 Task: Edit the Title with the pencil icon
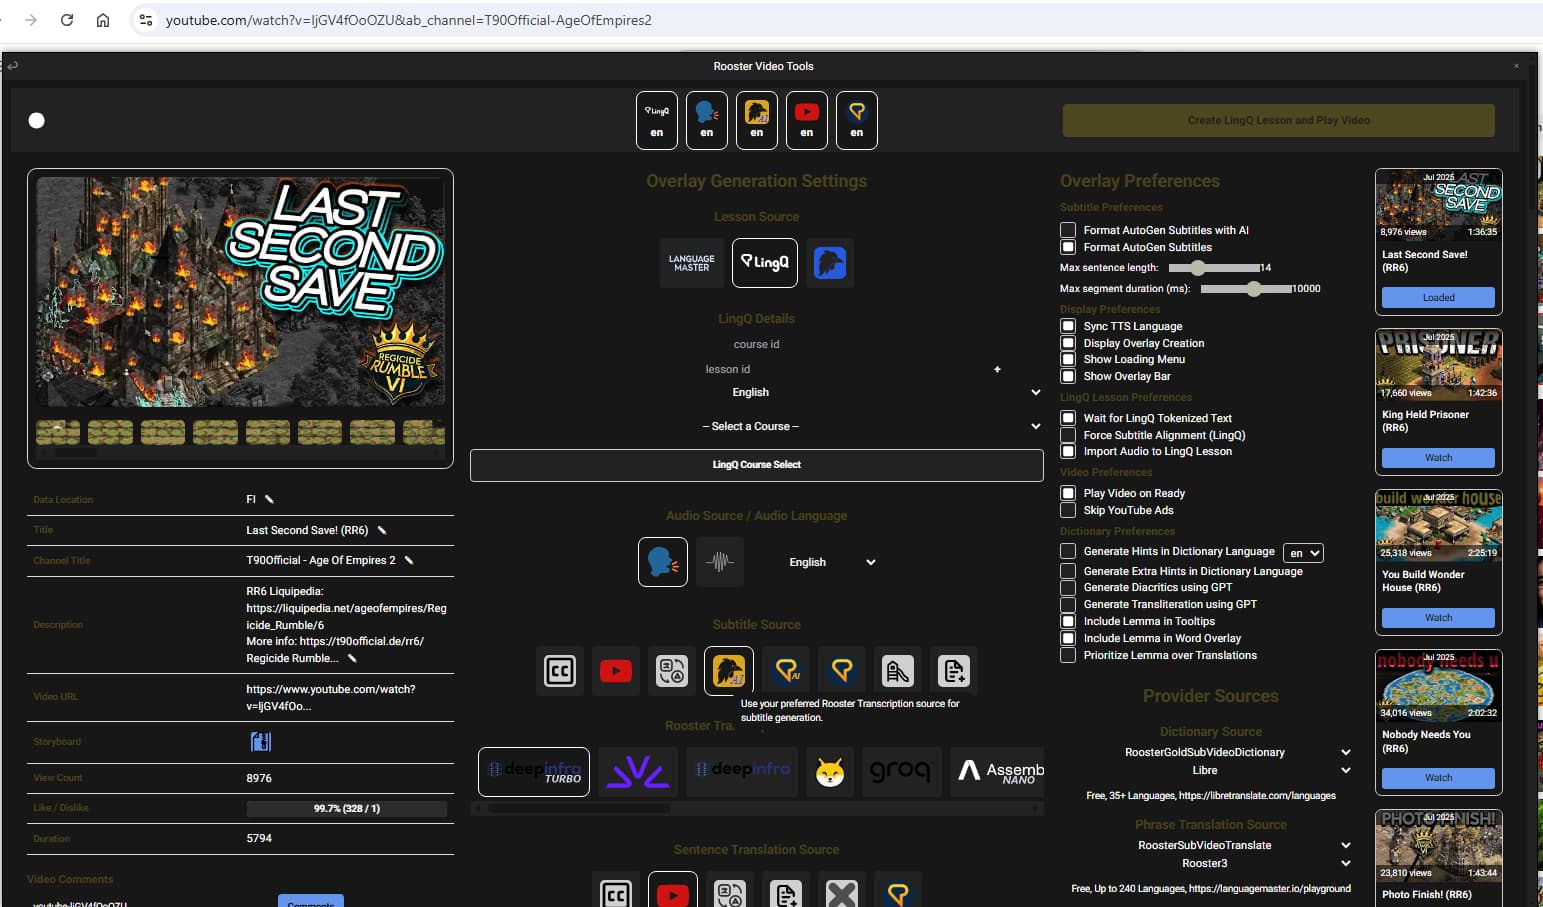(382, 530)
